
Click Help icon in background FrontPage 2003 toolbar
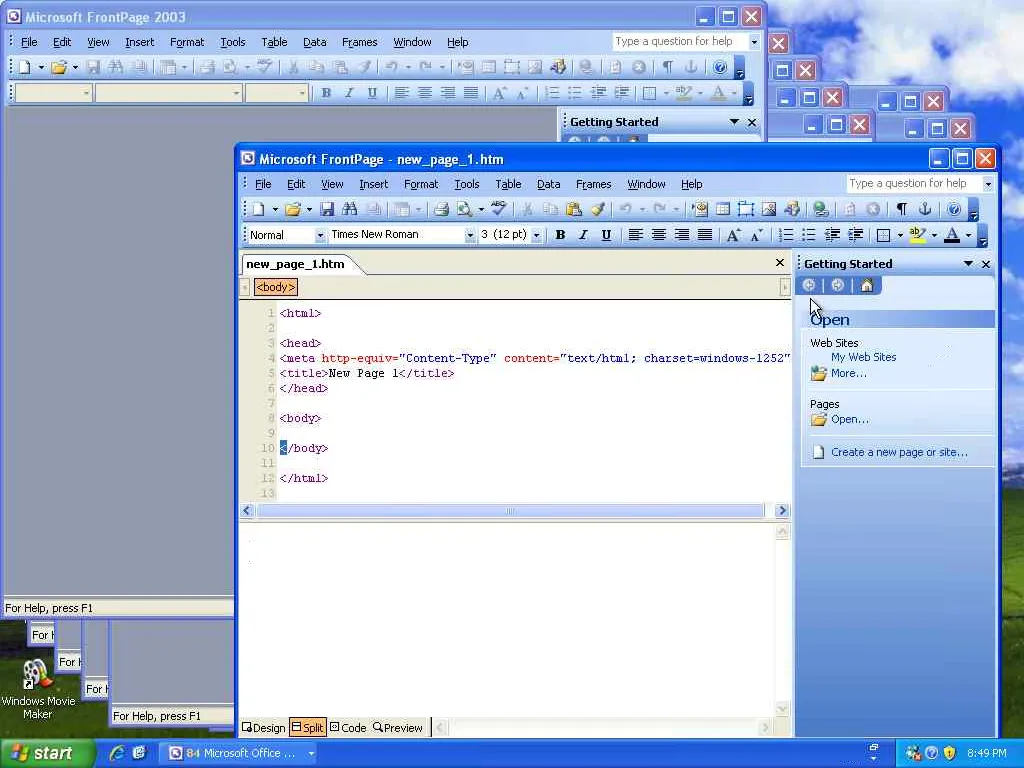coord(720,67)
